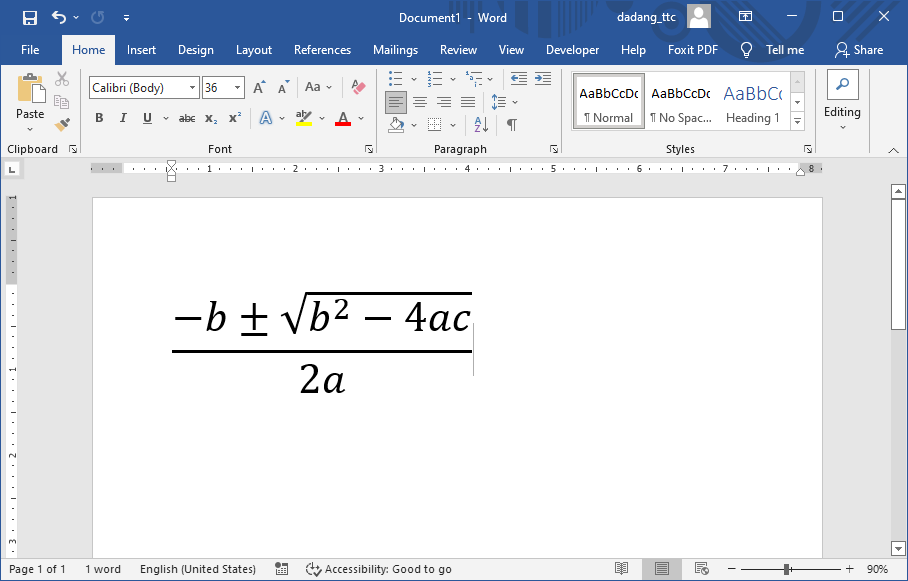Switch to the References ribbon tab
The height and width of the screenshot is (581, 908).
(x=322, y=50)
